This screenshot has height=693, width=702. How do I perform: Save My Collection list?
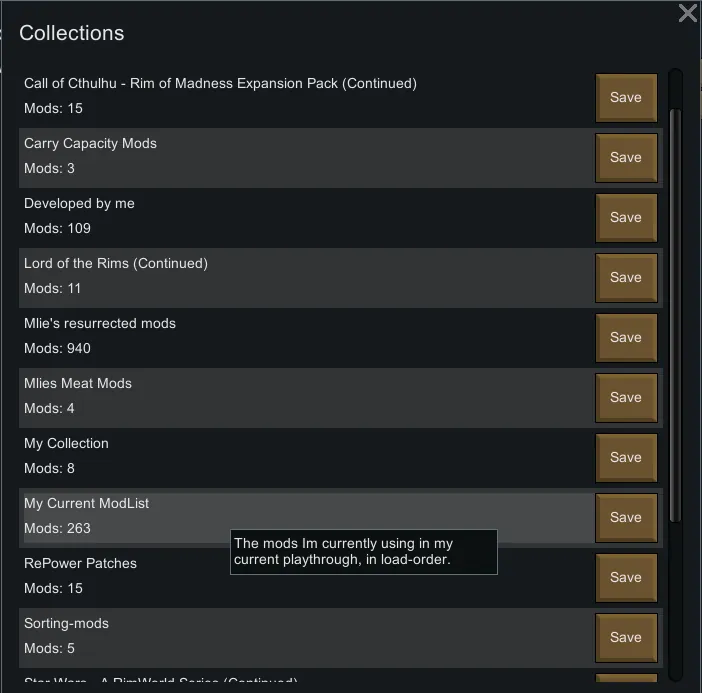[626, 457]
